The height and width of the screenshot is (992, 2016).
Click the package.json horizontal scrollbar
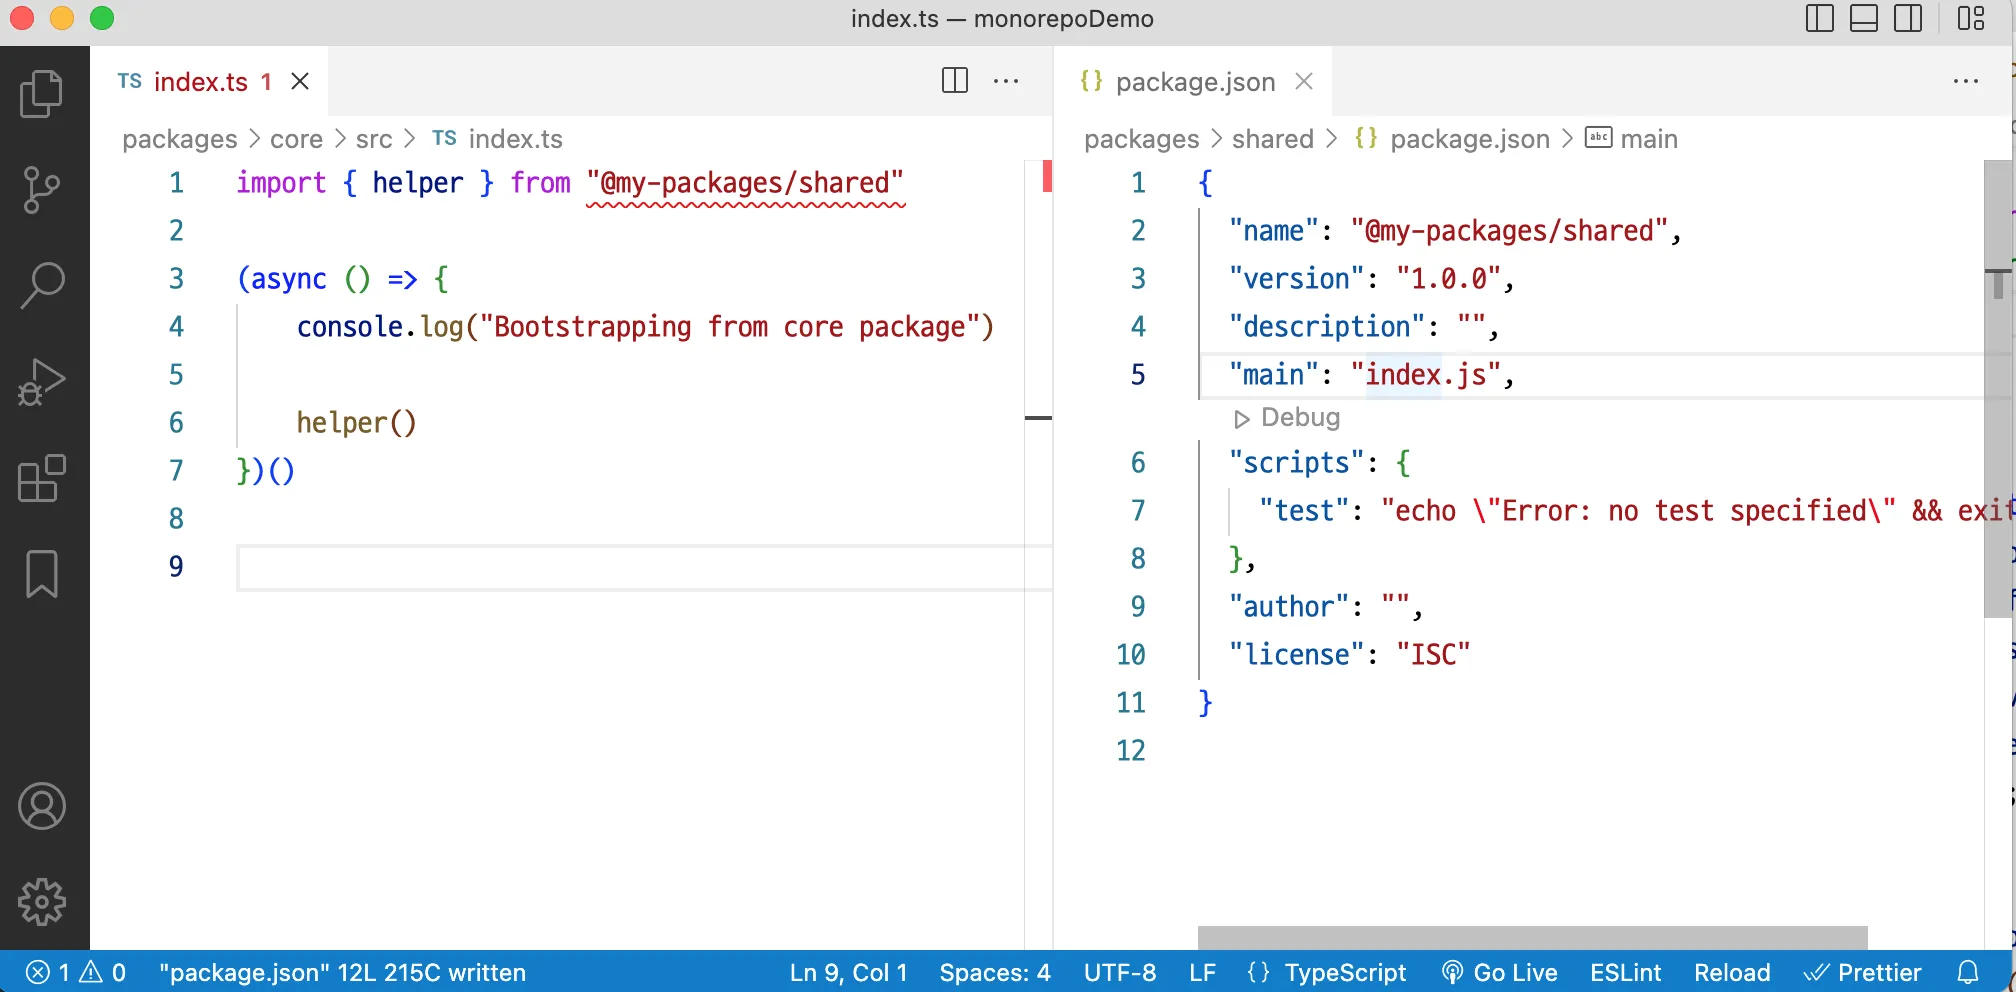click(1532, 937)
